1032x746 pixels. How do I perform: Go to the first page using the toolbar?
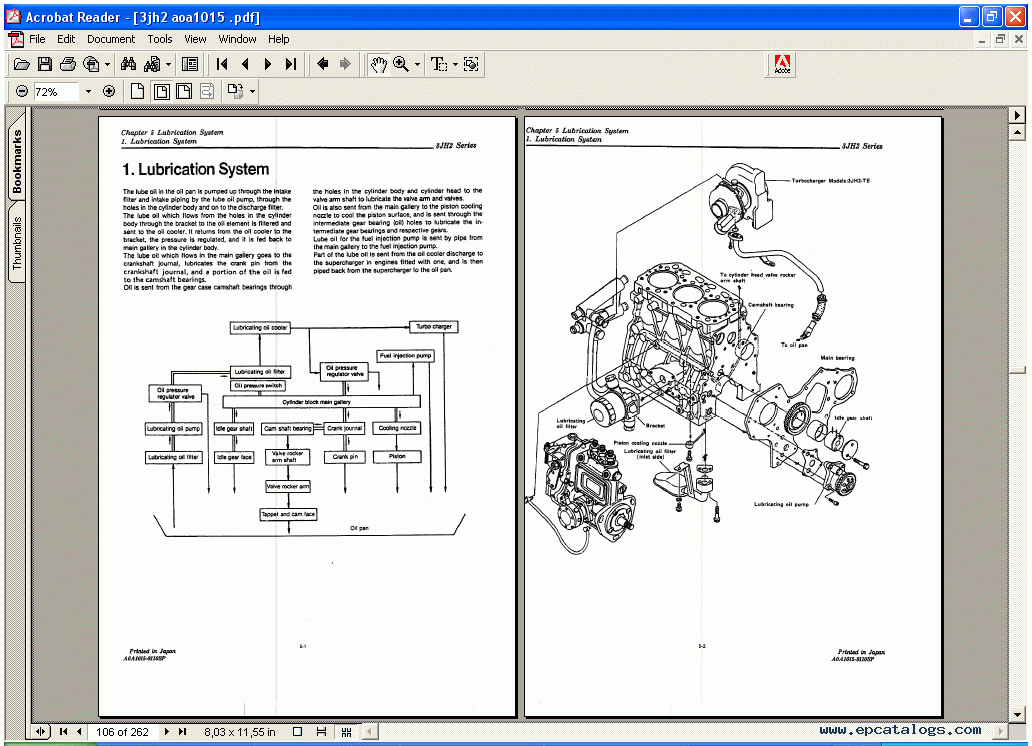[222, 64]
